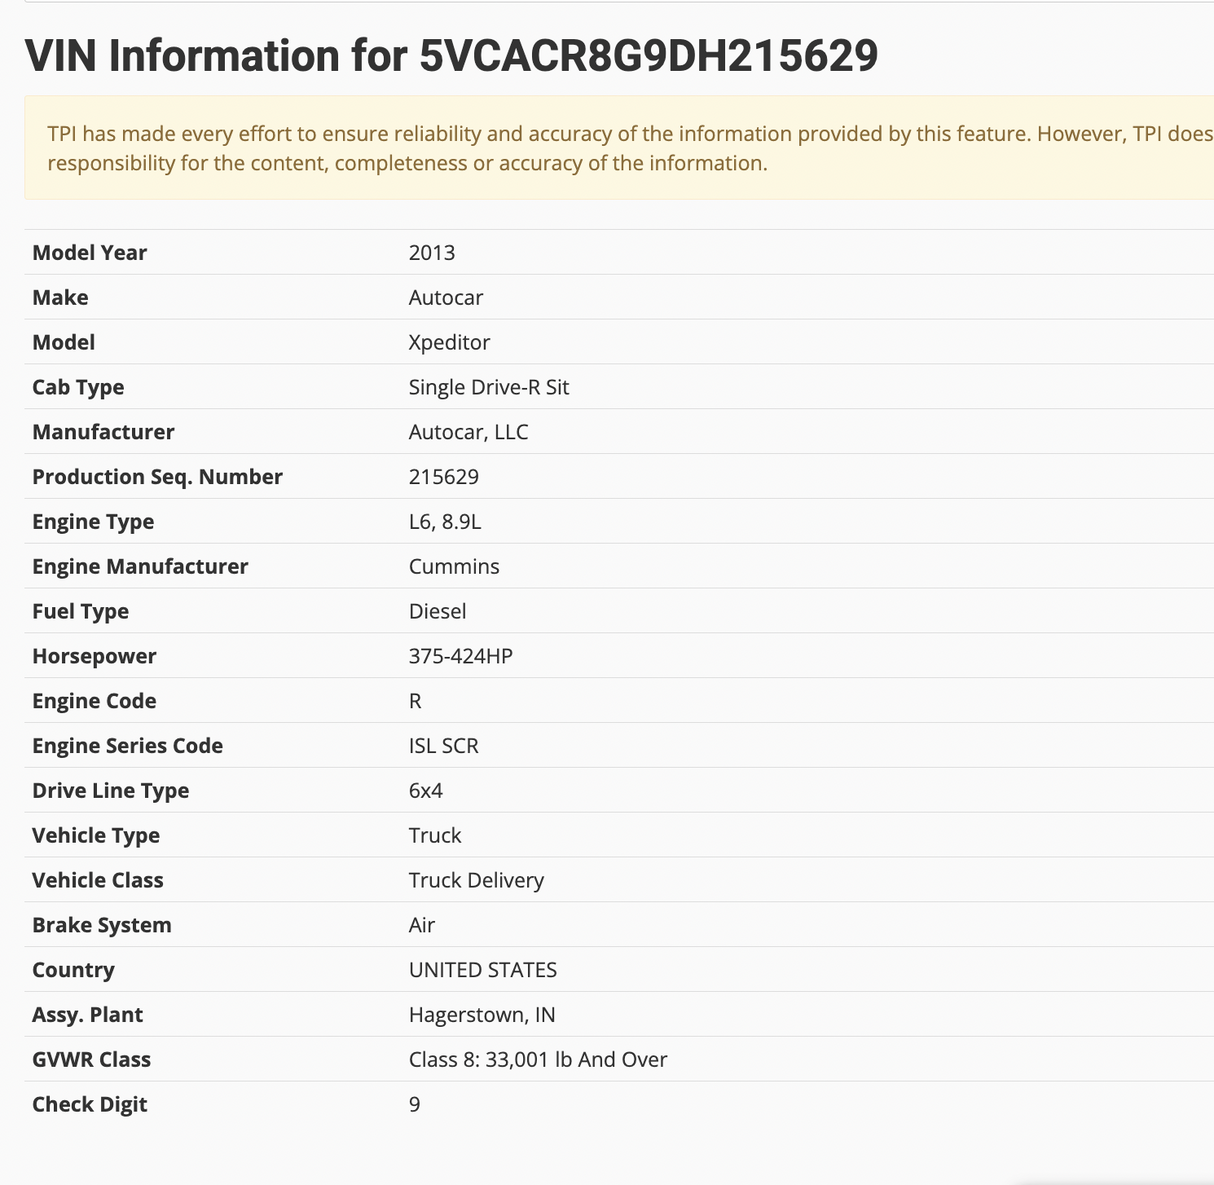Screen dimensions: 1214x1185
Task: Click the Engine Type value L6, 8.9L
Action: tap(445, 522)
